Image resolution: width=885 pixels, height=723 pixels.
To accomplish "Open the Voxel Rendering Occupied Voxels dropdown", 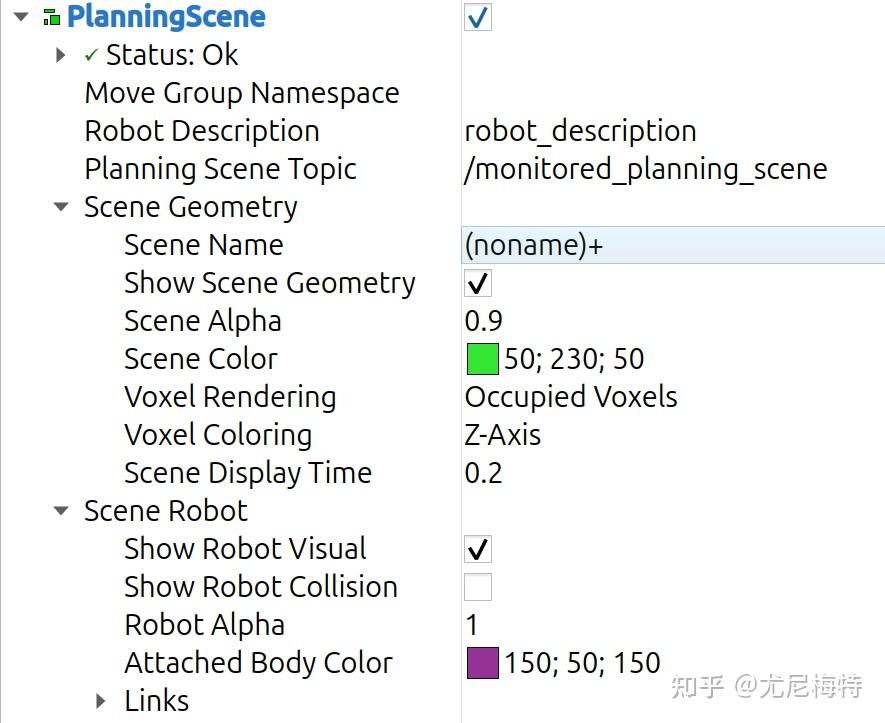I will click(x=571, y=397).
